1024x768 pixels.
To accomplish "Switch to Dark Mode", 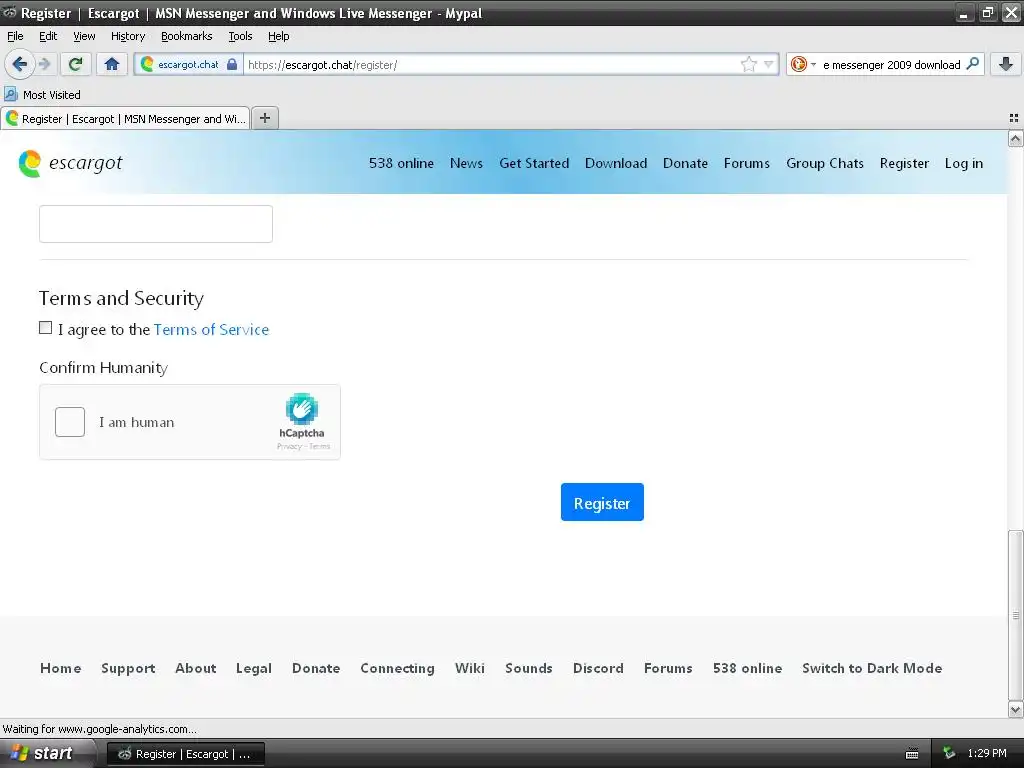I will coord(872,668).
